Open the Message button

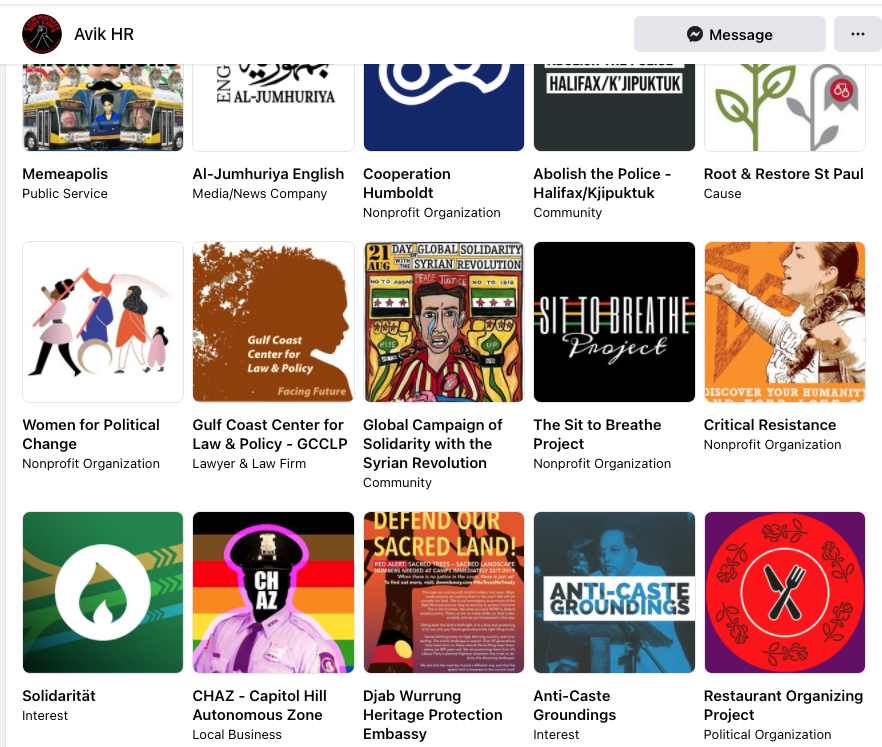(729, 35)
